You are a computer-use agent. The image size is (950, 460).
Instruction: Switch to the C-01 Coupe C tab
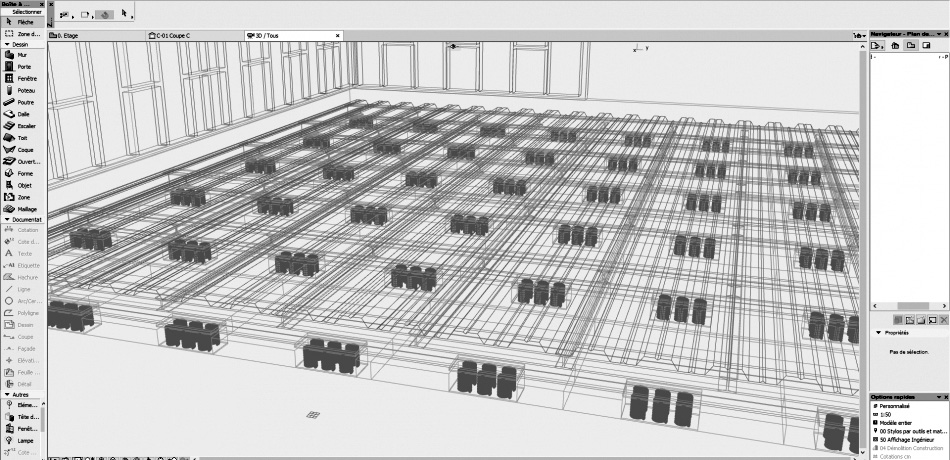[x=195, y=36]
